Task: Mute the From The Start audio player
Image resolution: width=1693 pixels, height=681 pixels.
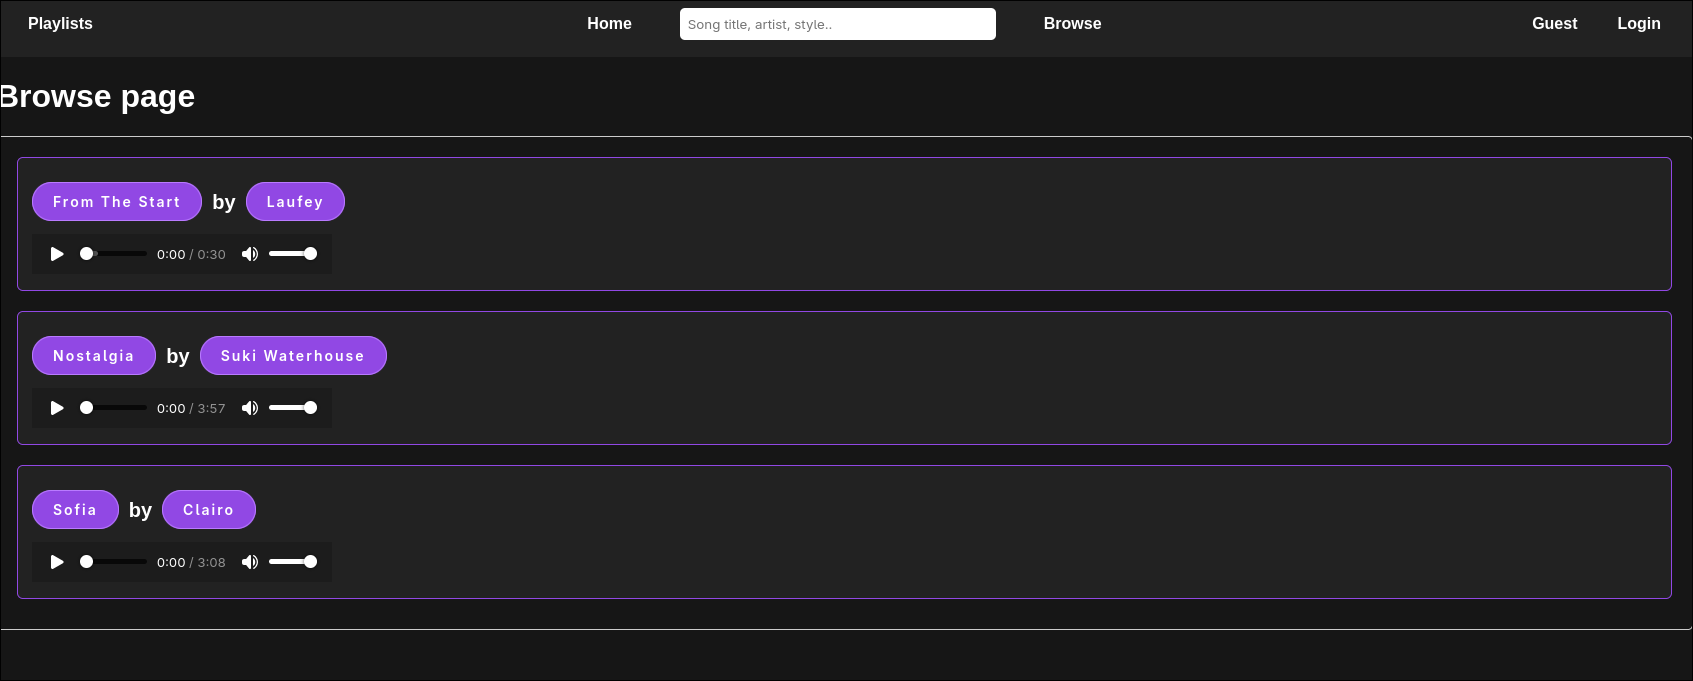Action: pos(250,254)
